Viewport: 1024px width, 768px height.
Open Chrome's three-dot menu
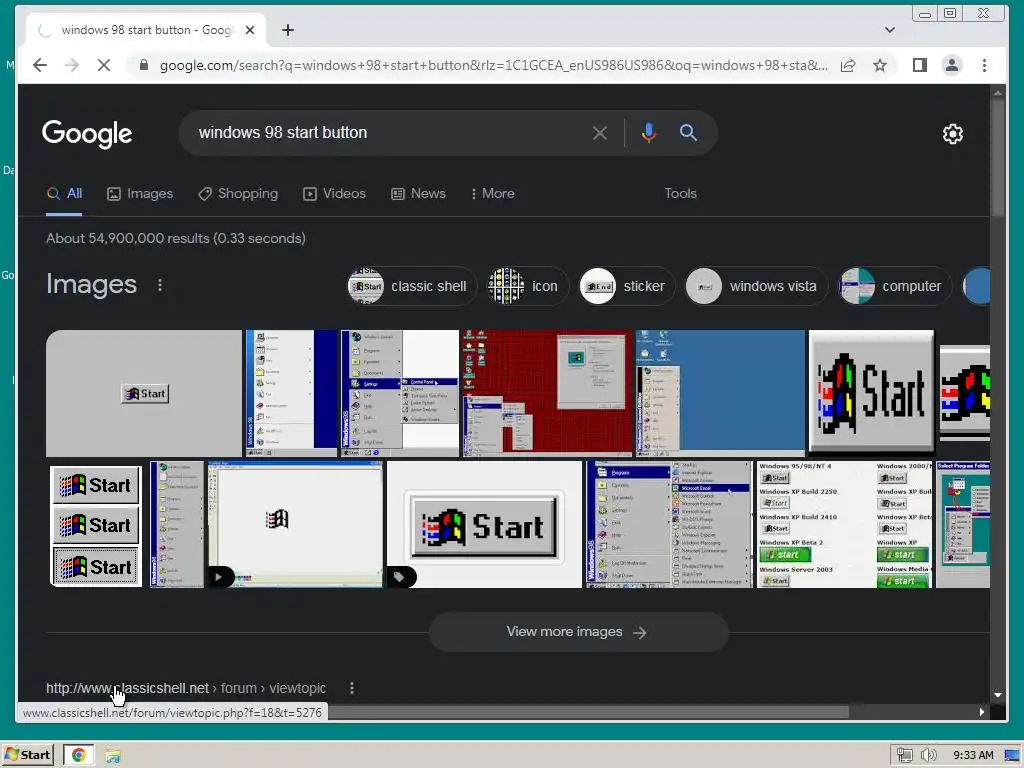click(984, 65)
